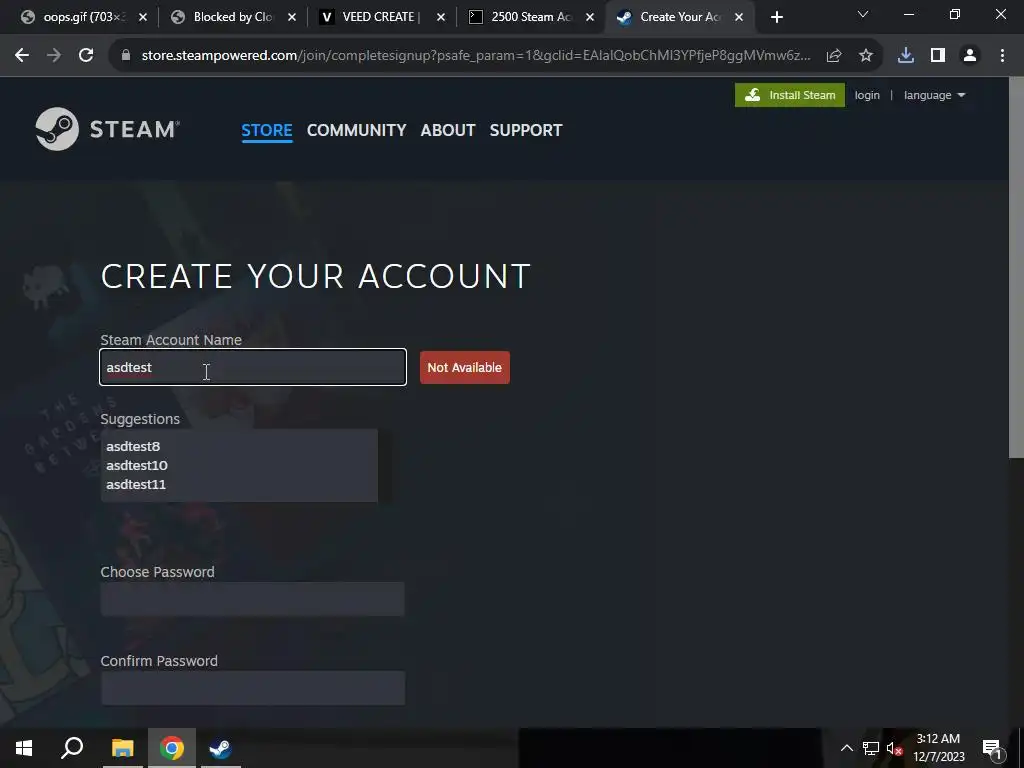1024x768 pixels.
Task: Open COMMUNITY in Steam navigation
Action: click(x=357, y=130)
